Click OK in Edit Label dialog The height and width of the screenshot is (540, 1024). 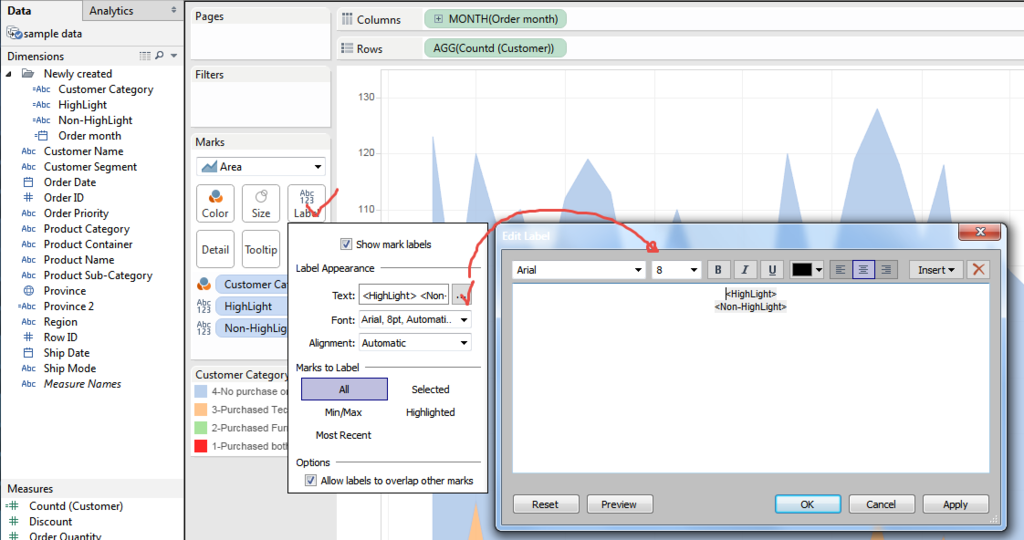(807, 504)
